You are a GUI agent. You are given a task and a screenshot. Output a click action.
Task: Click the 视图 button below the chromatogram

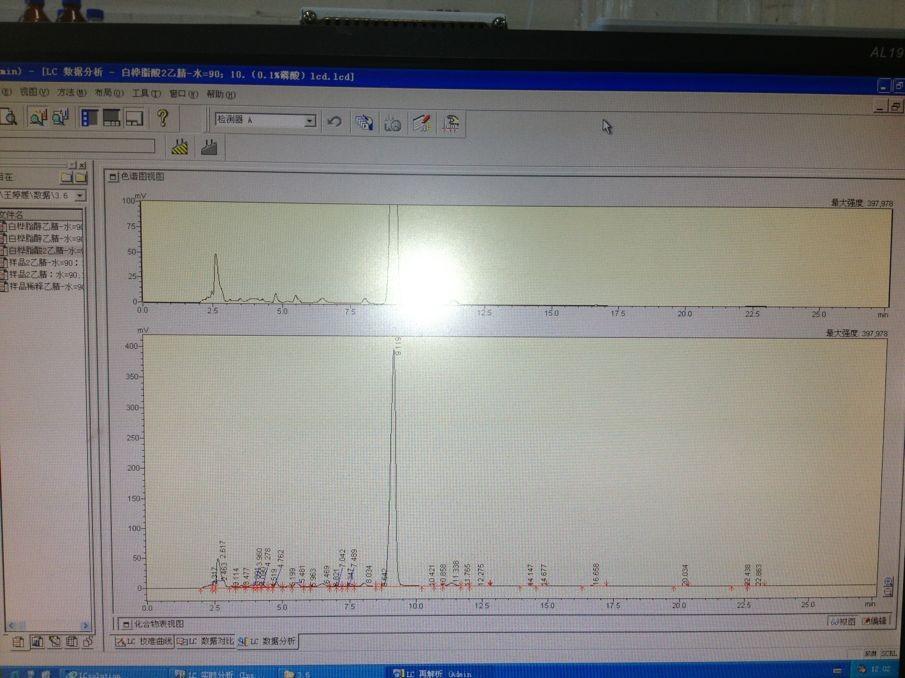point(843,621)
